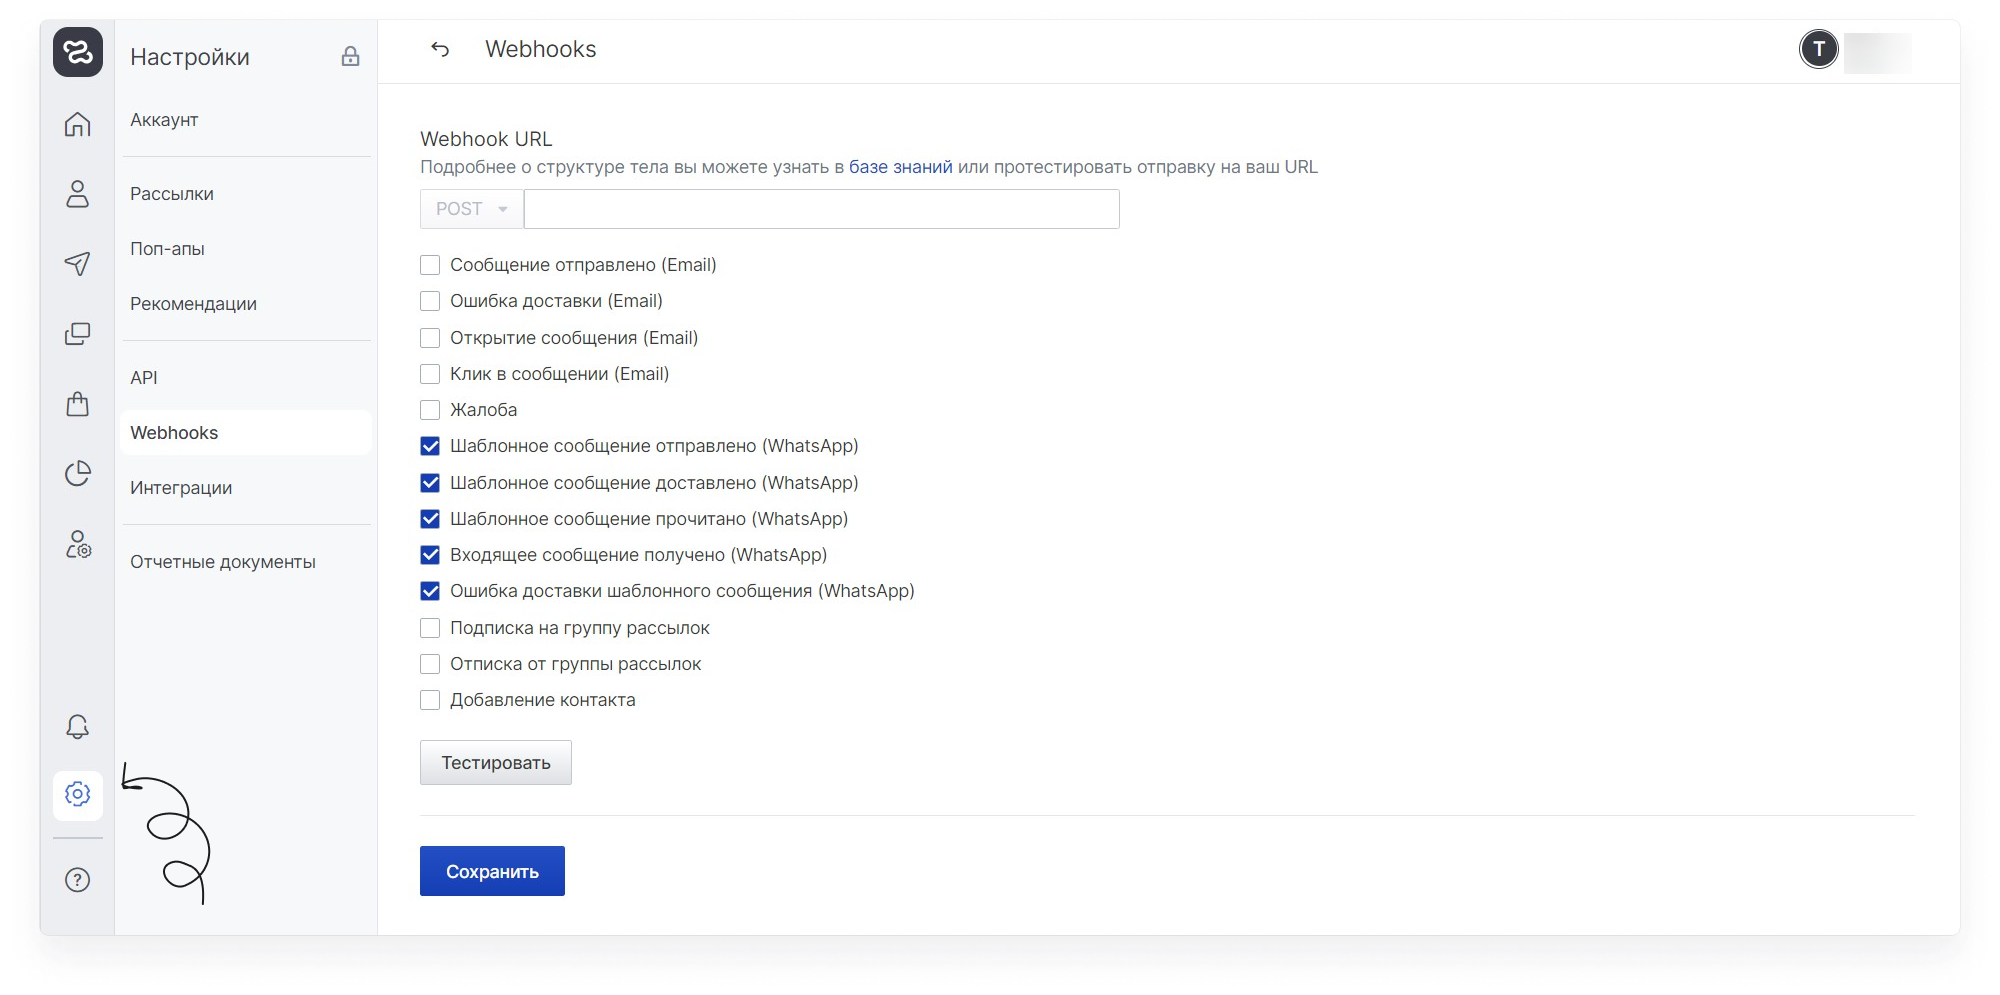Follow the базе знаний link
Image resolution: width=2000 pixels, height=995 pixels.
[900, 167]
